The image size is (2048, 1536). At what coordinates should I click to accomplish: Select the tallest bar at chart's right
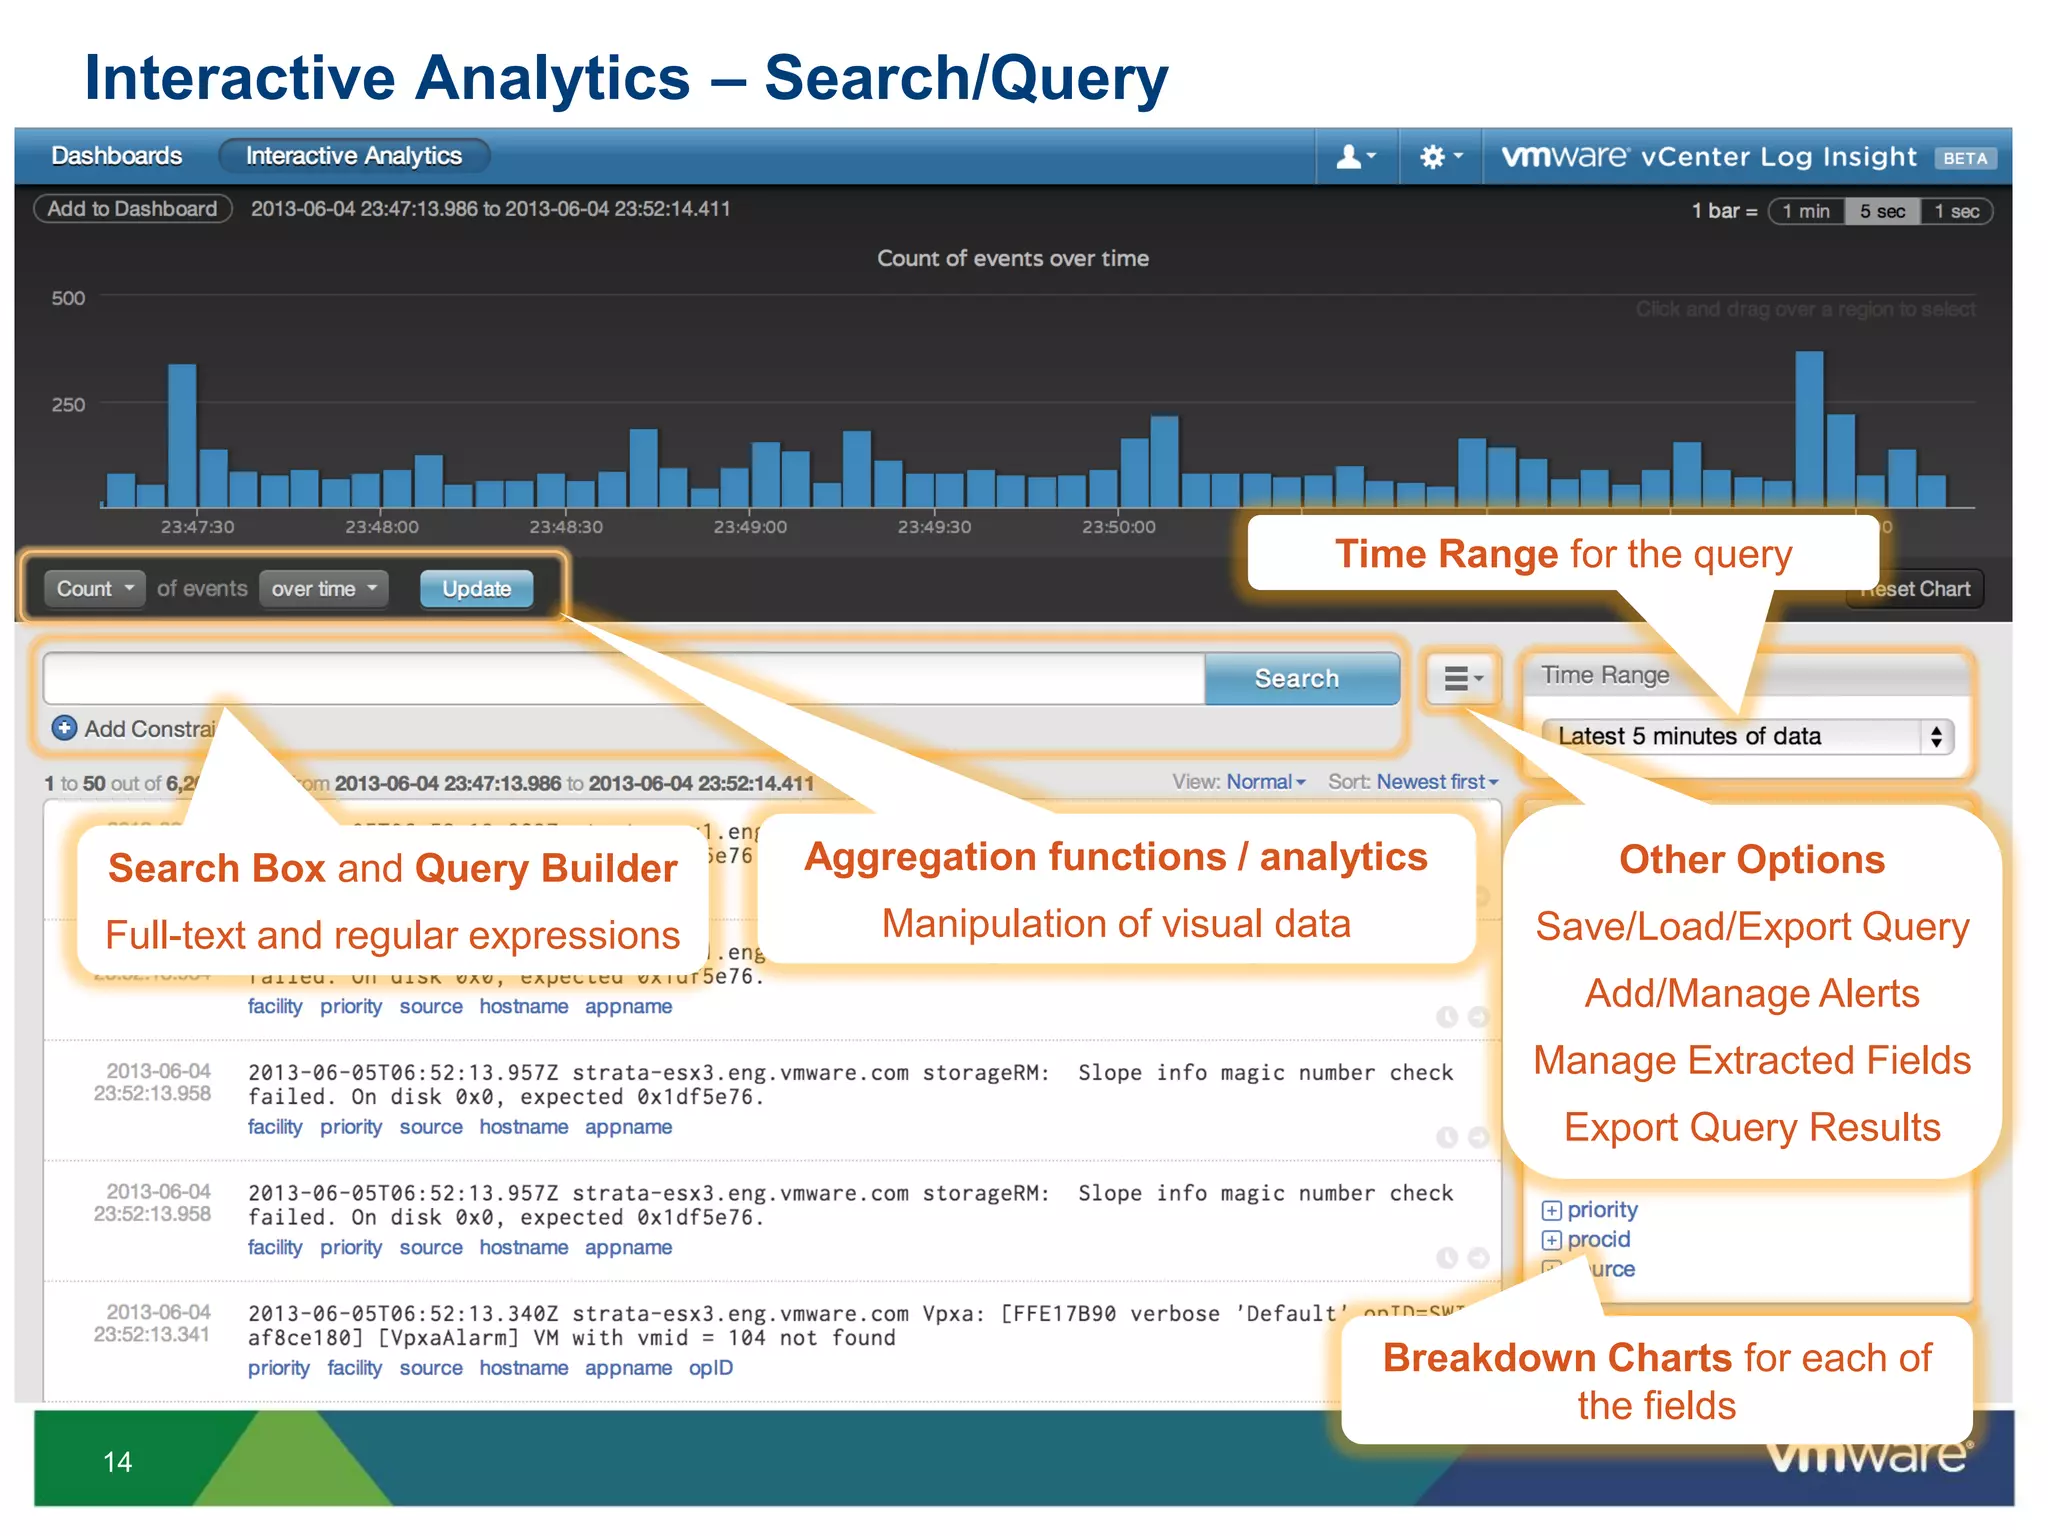[x=1809, y=429]
